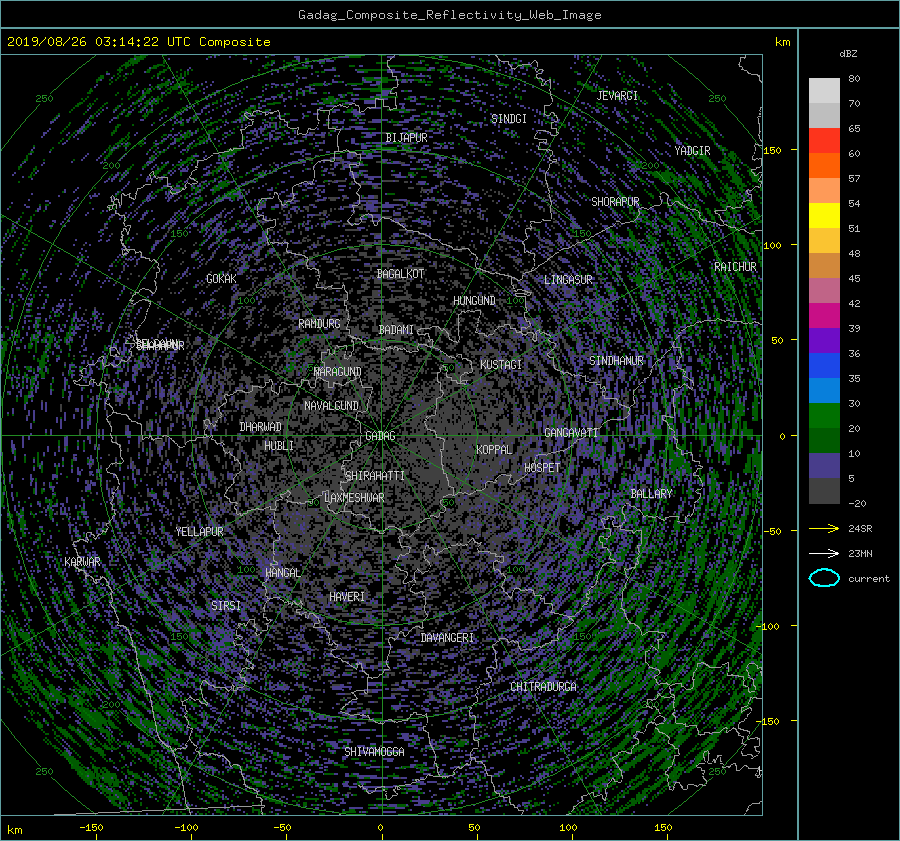Click the DHARWAD city label
The image size is (900, 841).
260,427
